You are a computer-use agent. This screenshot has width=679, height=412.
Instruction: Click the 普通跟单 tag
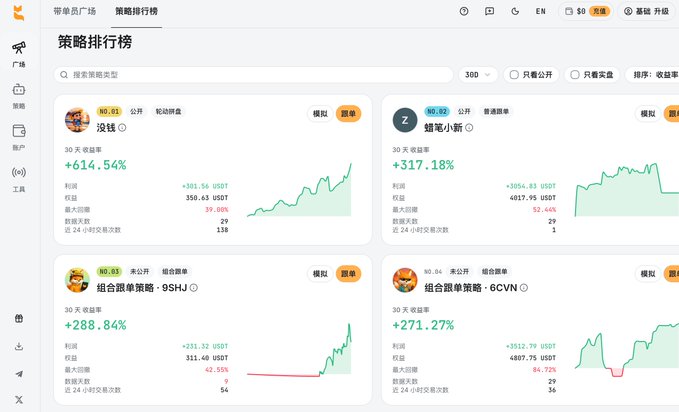[x=496, y=112]
